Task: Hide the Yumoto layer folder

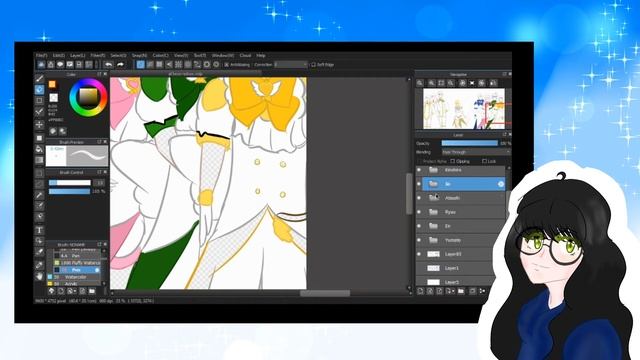Action: (x=419, y=240)
